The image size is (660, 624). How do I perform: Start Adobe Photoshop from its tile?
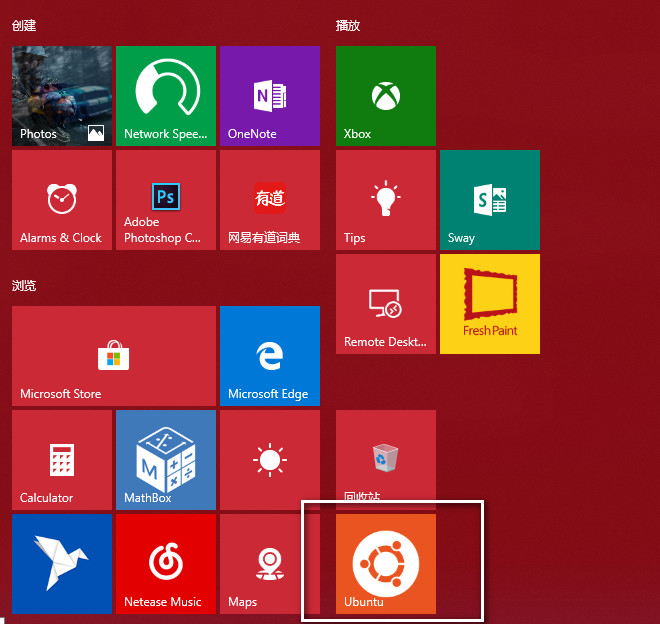coord(165,200)
